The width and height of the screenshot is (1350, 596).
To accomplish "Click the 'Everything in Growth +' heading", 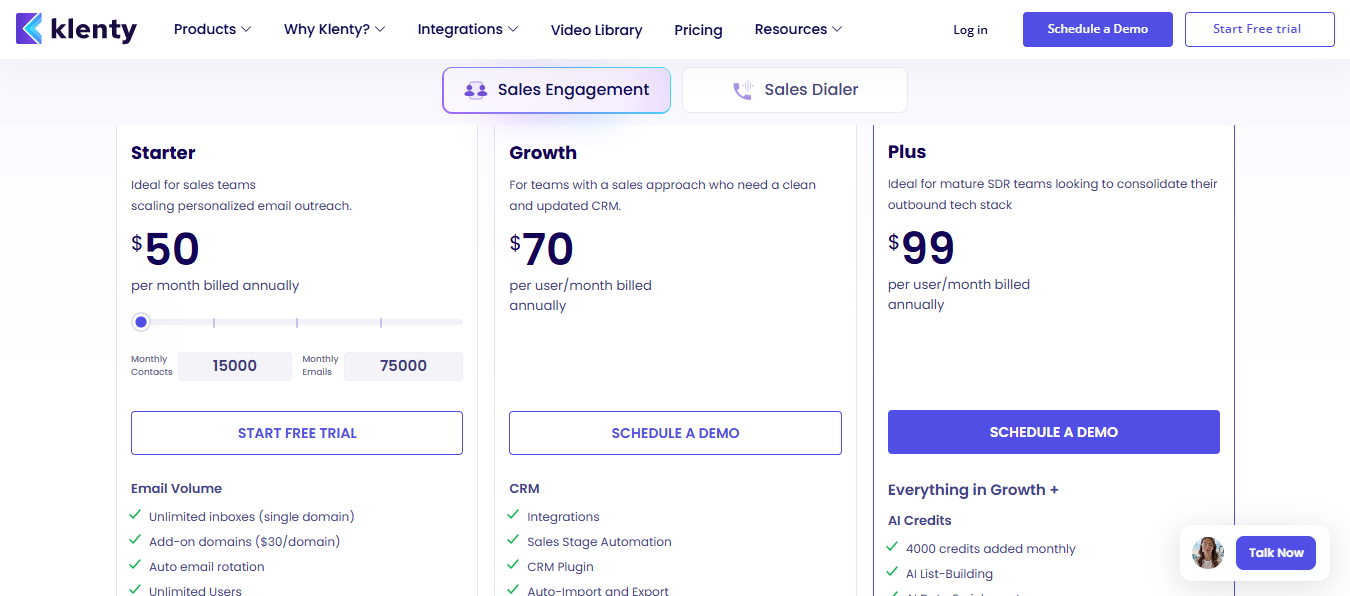I will 973,490.
